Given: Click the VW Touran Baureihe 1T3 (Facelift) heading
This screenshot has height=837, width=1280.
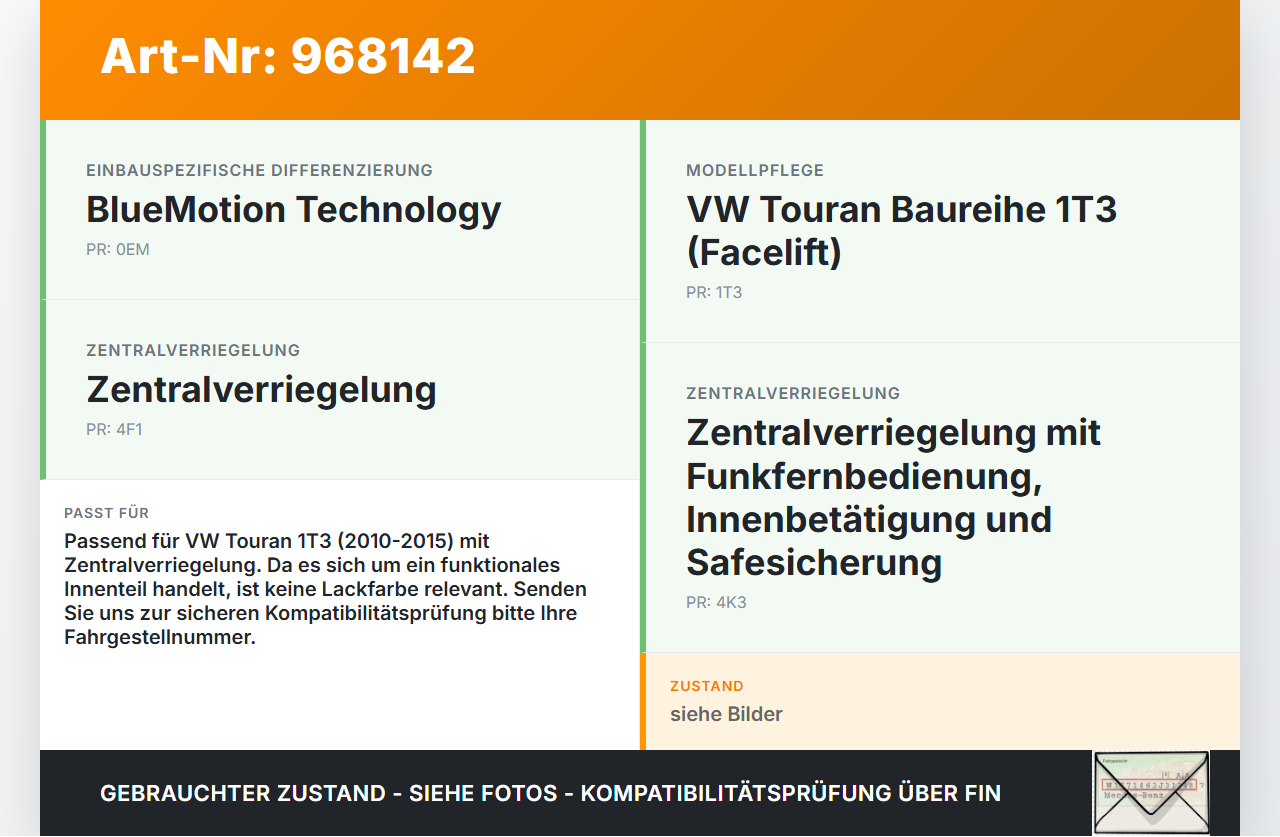Looking at the screenshot, I should [x=902, y=231].
